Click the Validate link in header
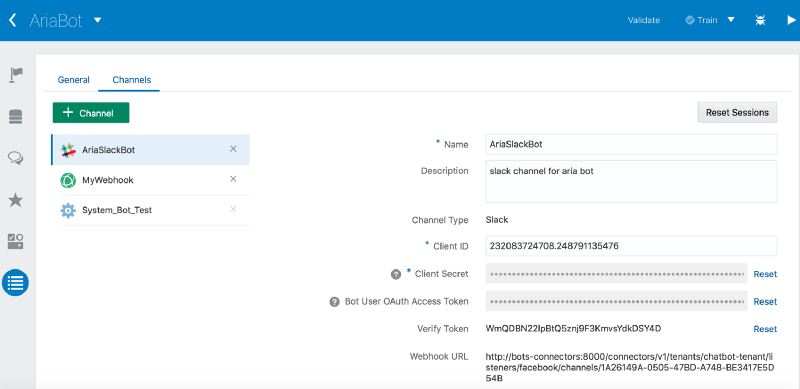Screen dimensions: 800x389 tap(643, 20)
